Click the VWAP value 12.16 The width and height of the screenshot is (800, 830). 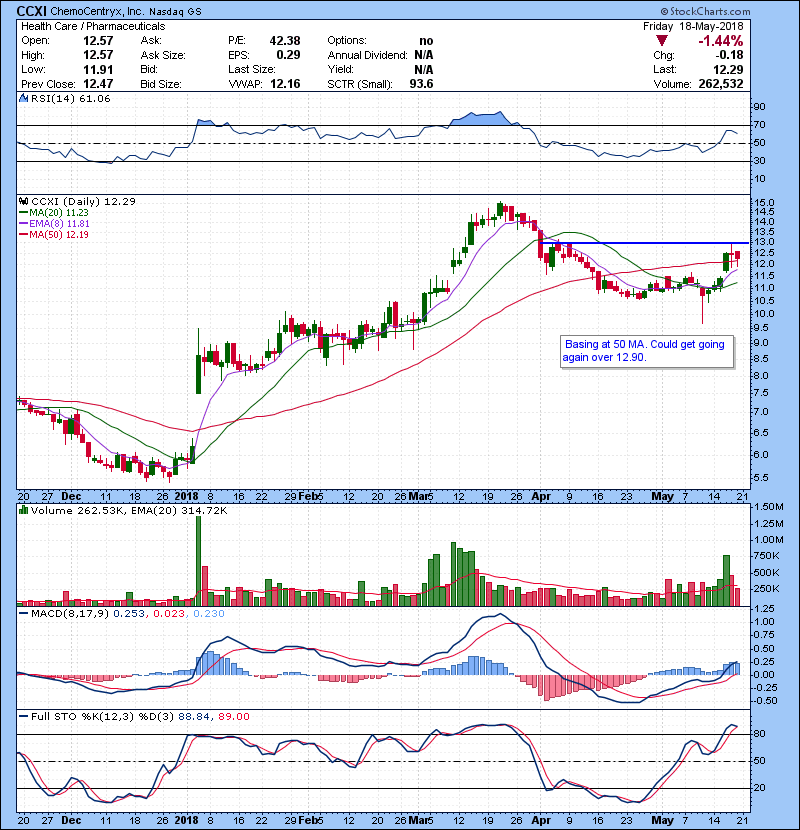(285, 84)
